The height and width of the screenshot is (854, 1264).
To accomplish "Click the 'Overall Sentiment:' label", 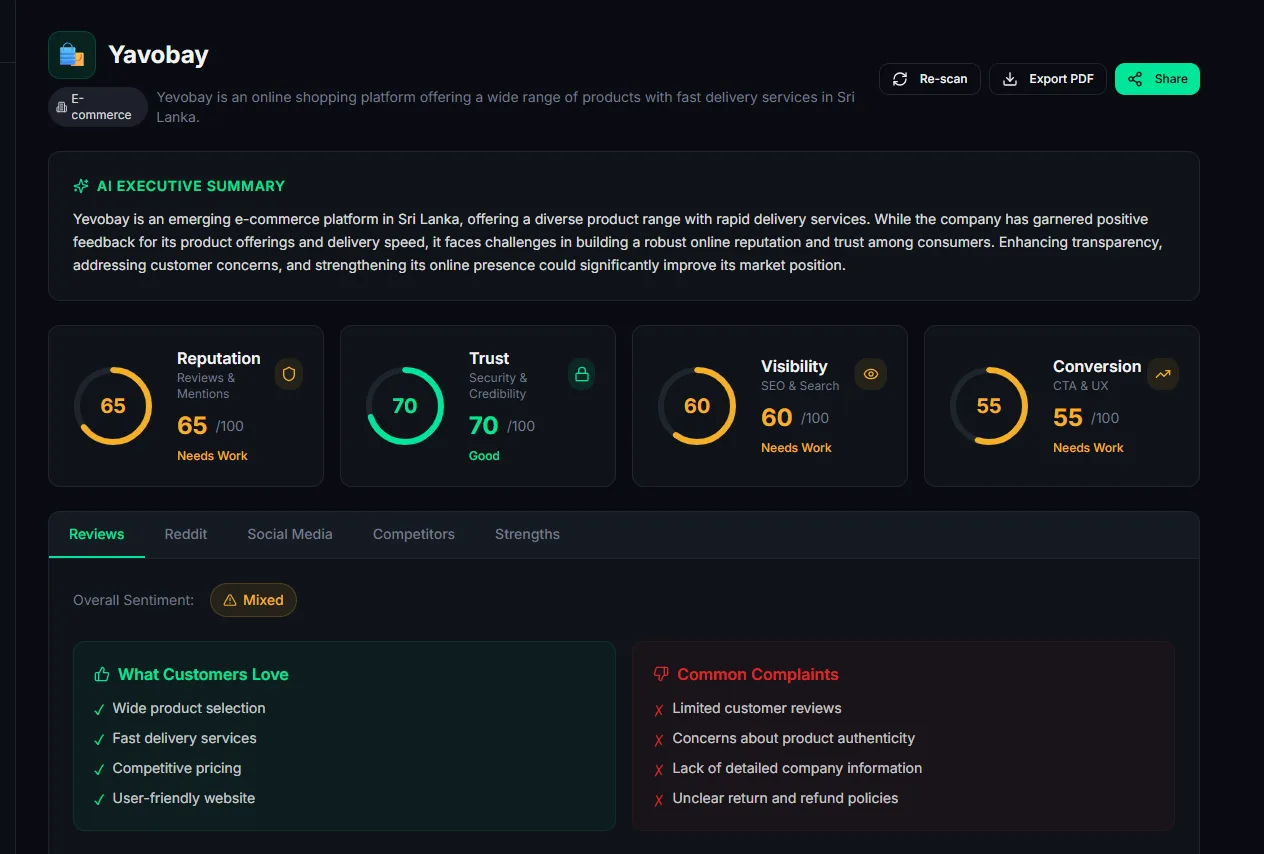I will coord(133,600).
